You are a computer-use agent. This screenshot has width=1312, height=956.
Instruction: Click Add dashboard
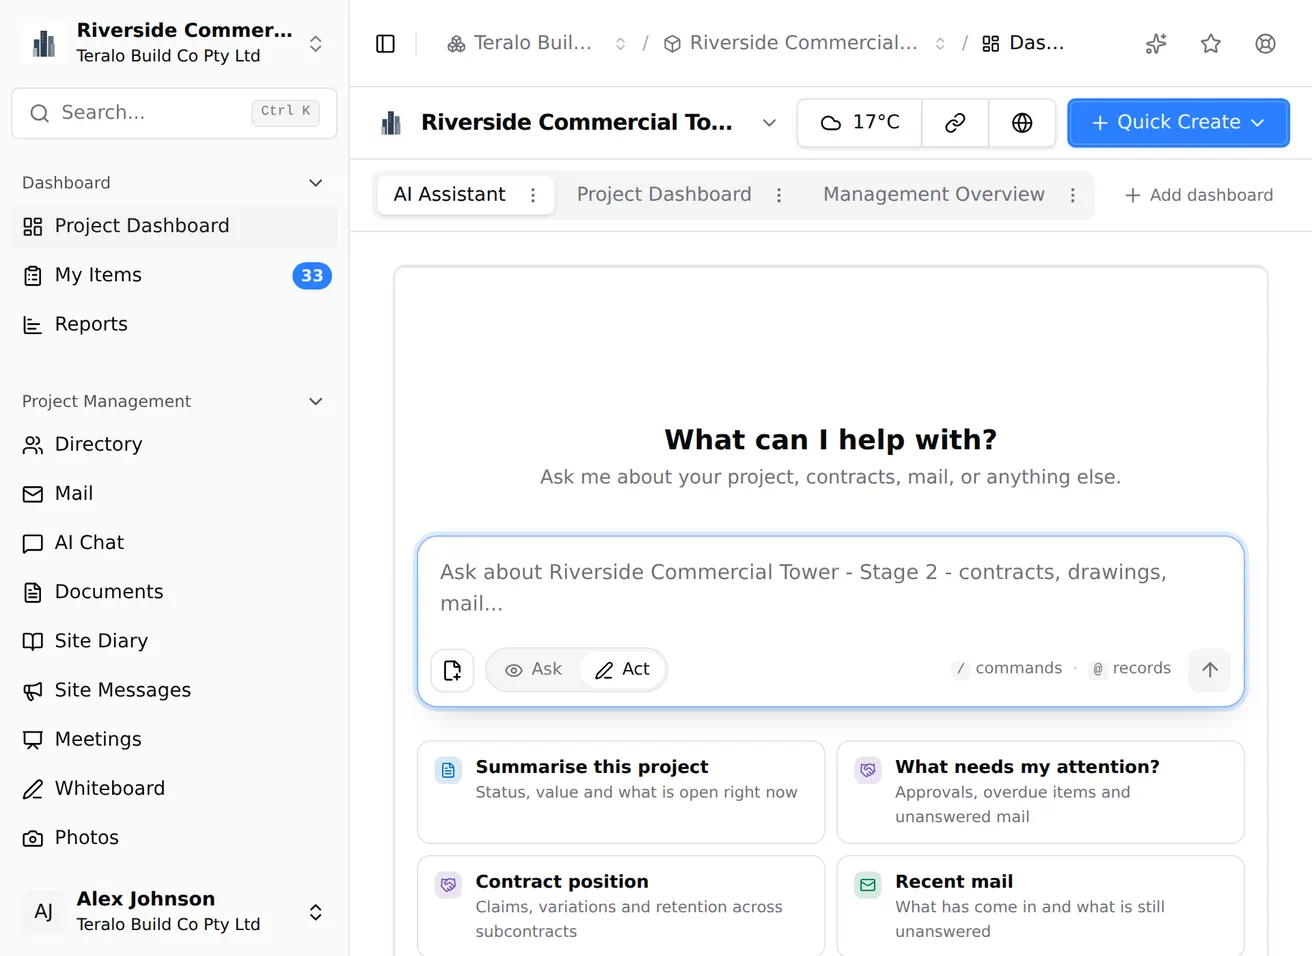click(1199, 195)
